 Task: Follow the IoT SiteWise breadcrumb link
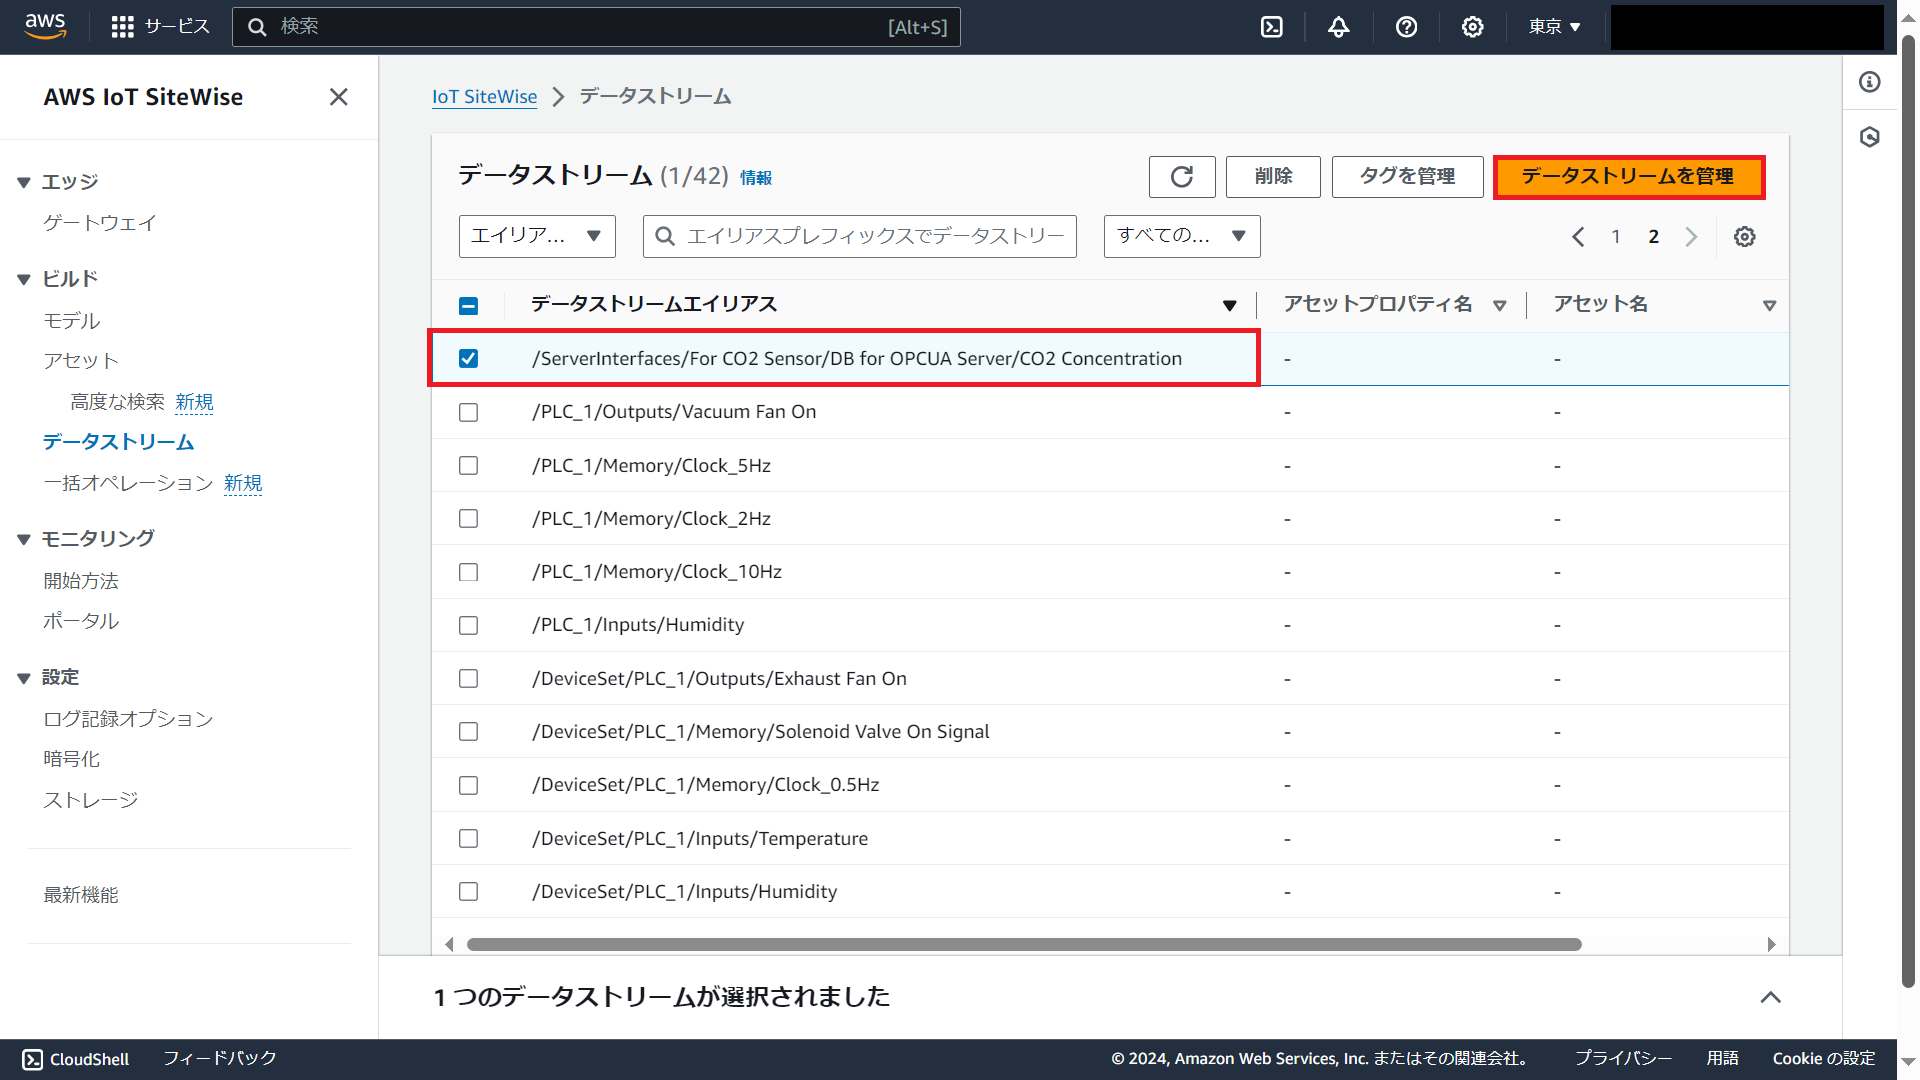484,96
